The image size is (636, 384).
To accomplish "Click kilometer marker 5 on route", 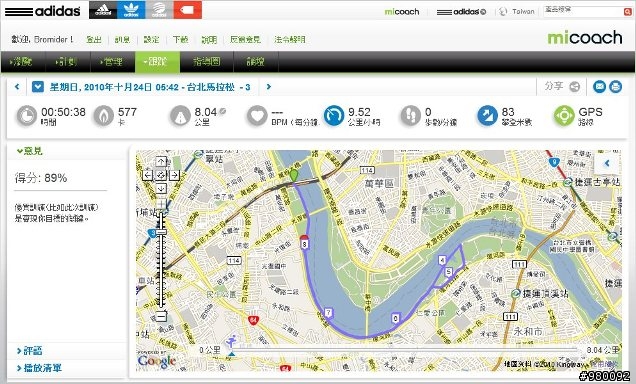I will point(449,272).
